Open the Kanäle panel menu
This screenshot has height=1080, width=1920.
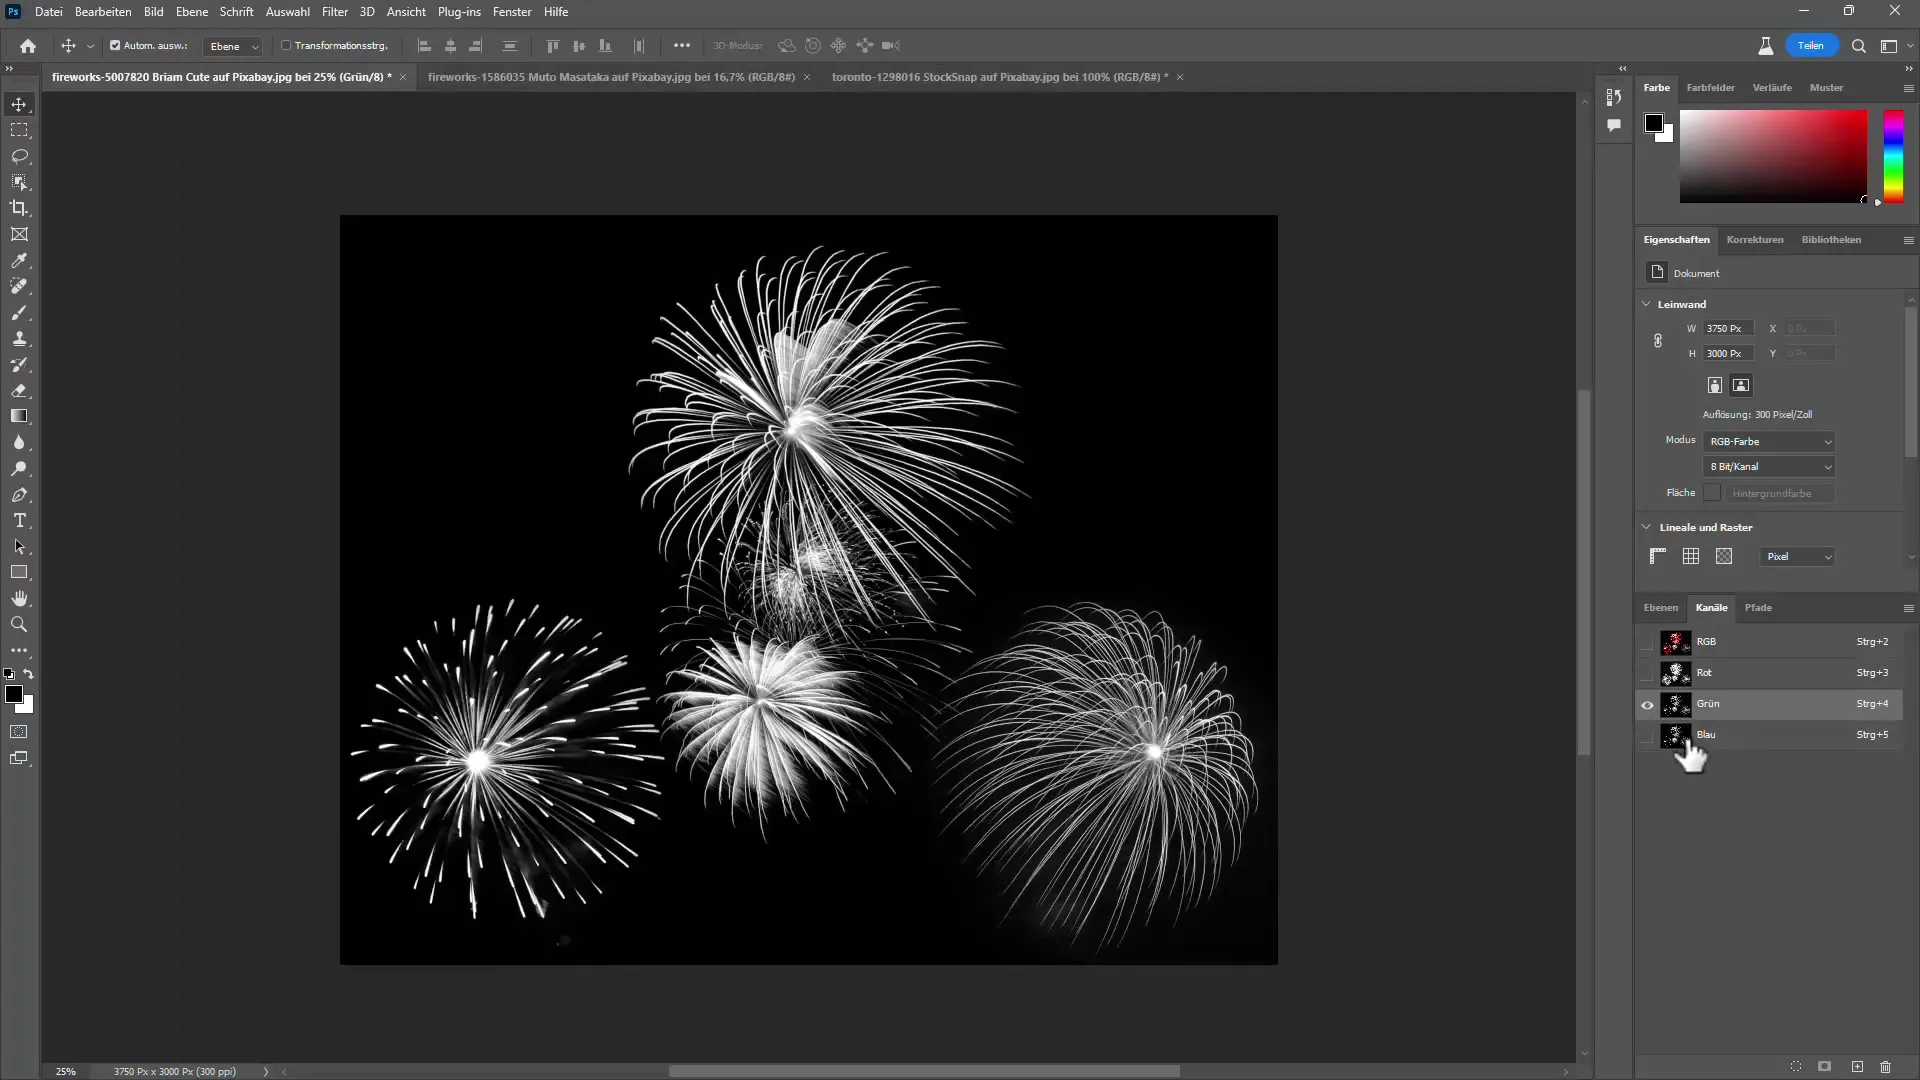(x=1908, y=608)
